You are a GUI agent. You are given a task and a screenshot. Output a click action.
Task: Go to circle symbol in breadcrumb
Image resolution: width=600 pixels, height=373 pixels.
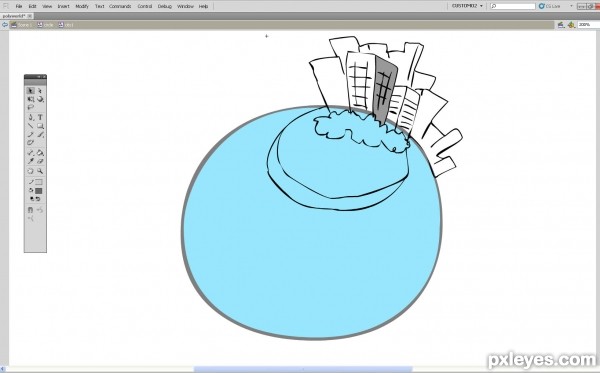tap(46, 25)
